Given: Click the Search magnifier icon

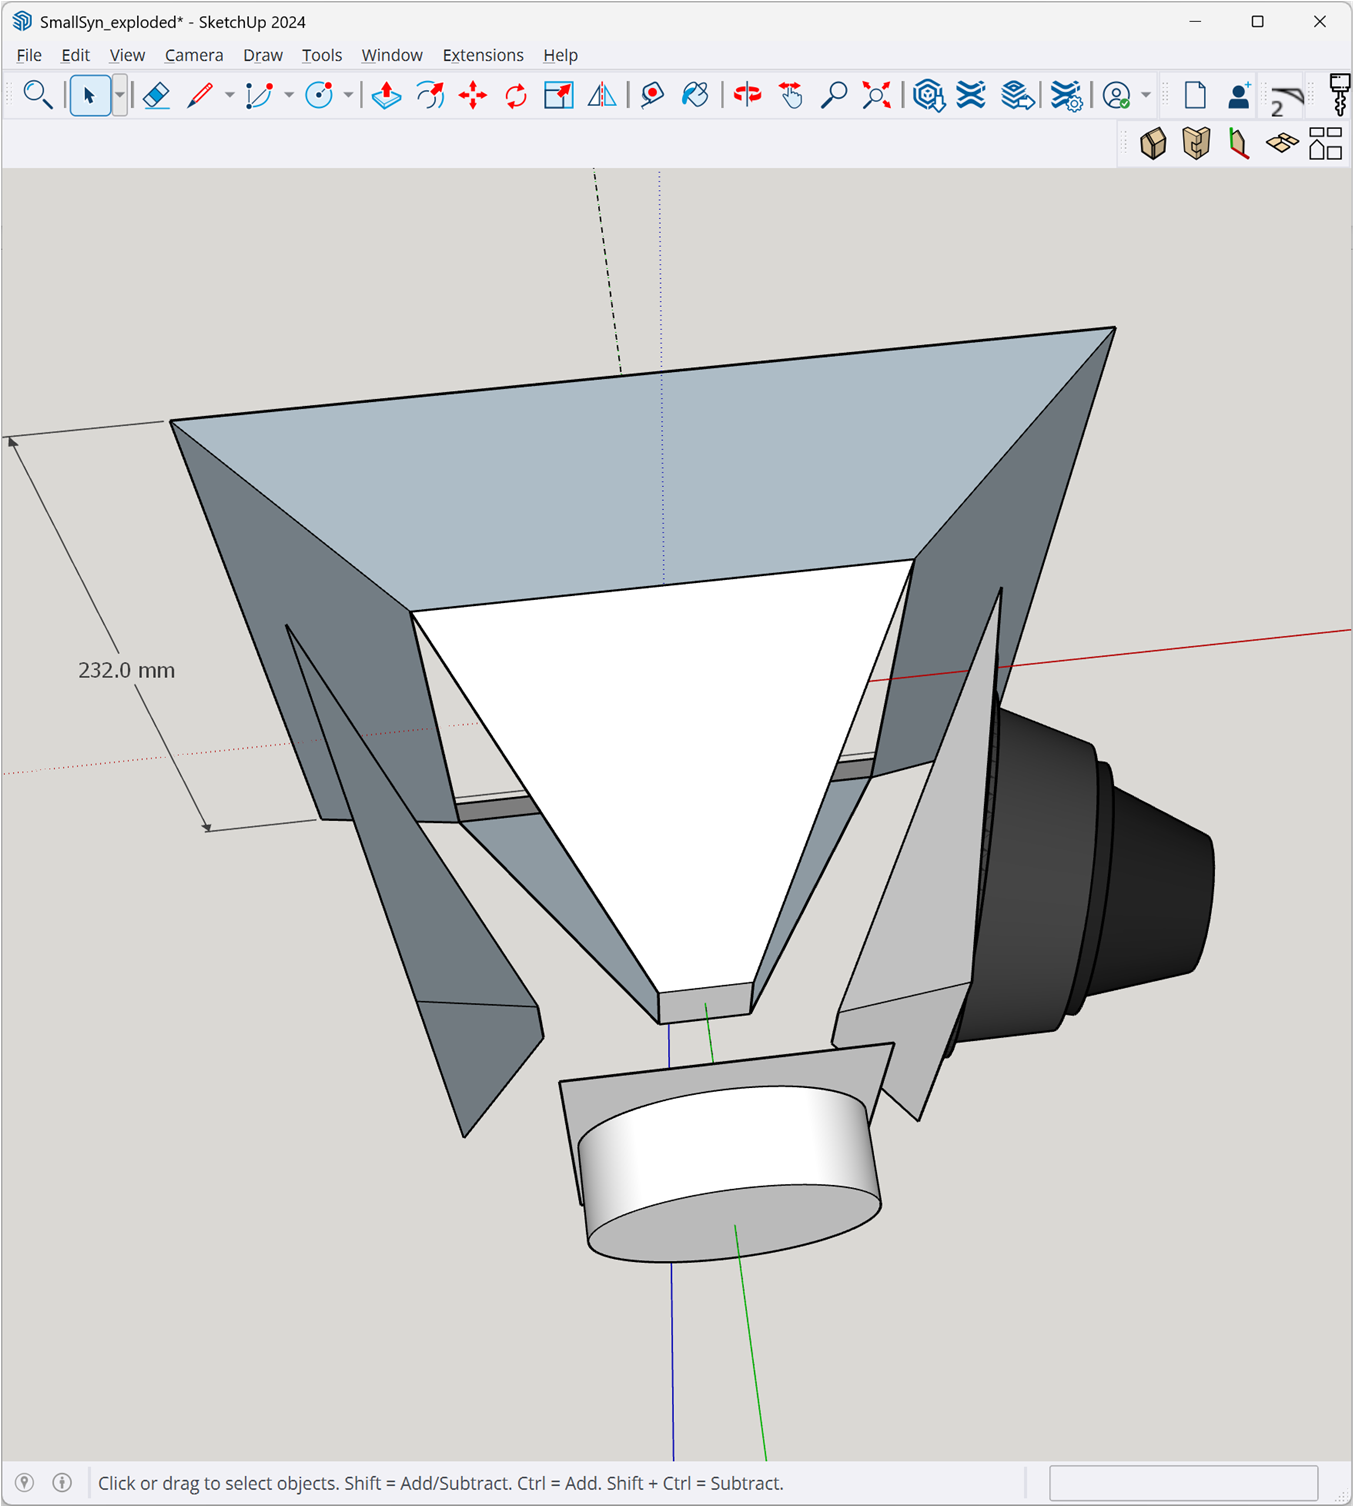Looking at the screenshot, I should pyautogui.click(x=37, y=95).
